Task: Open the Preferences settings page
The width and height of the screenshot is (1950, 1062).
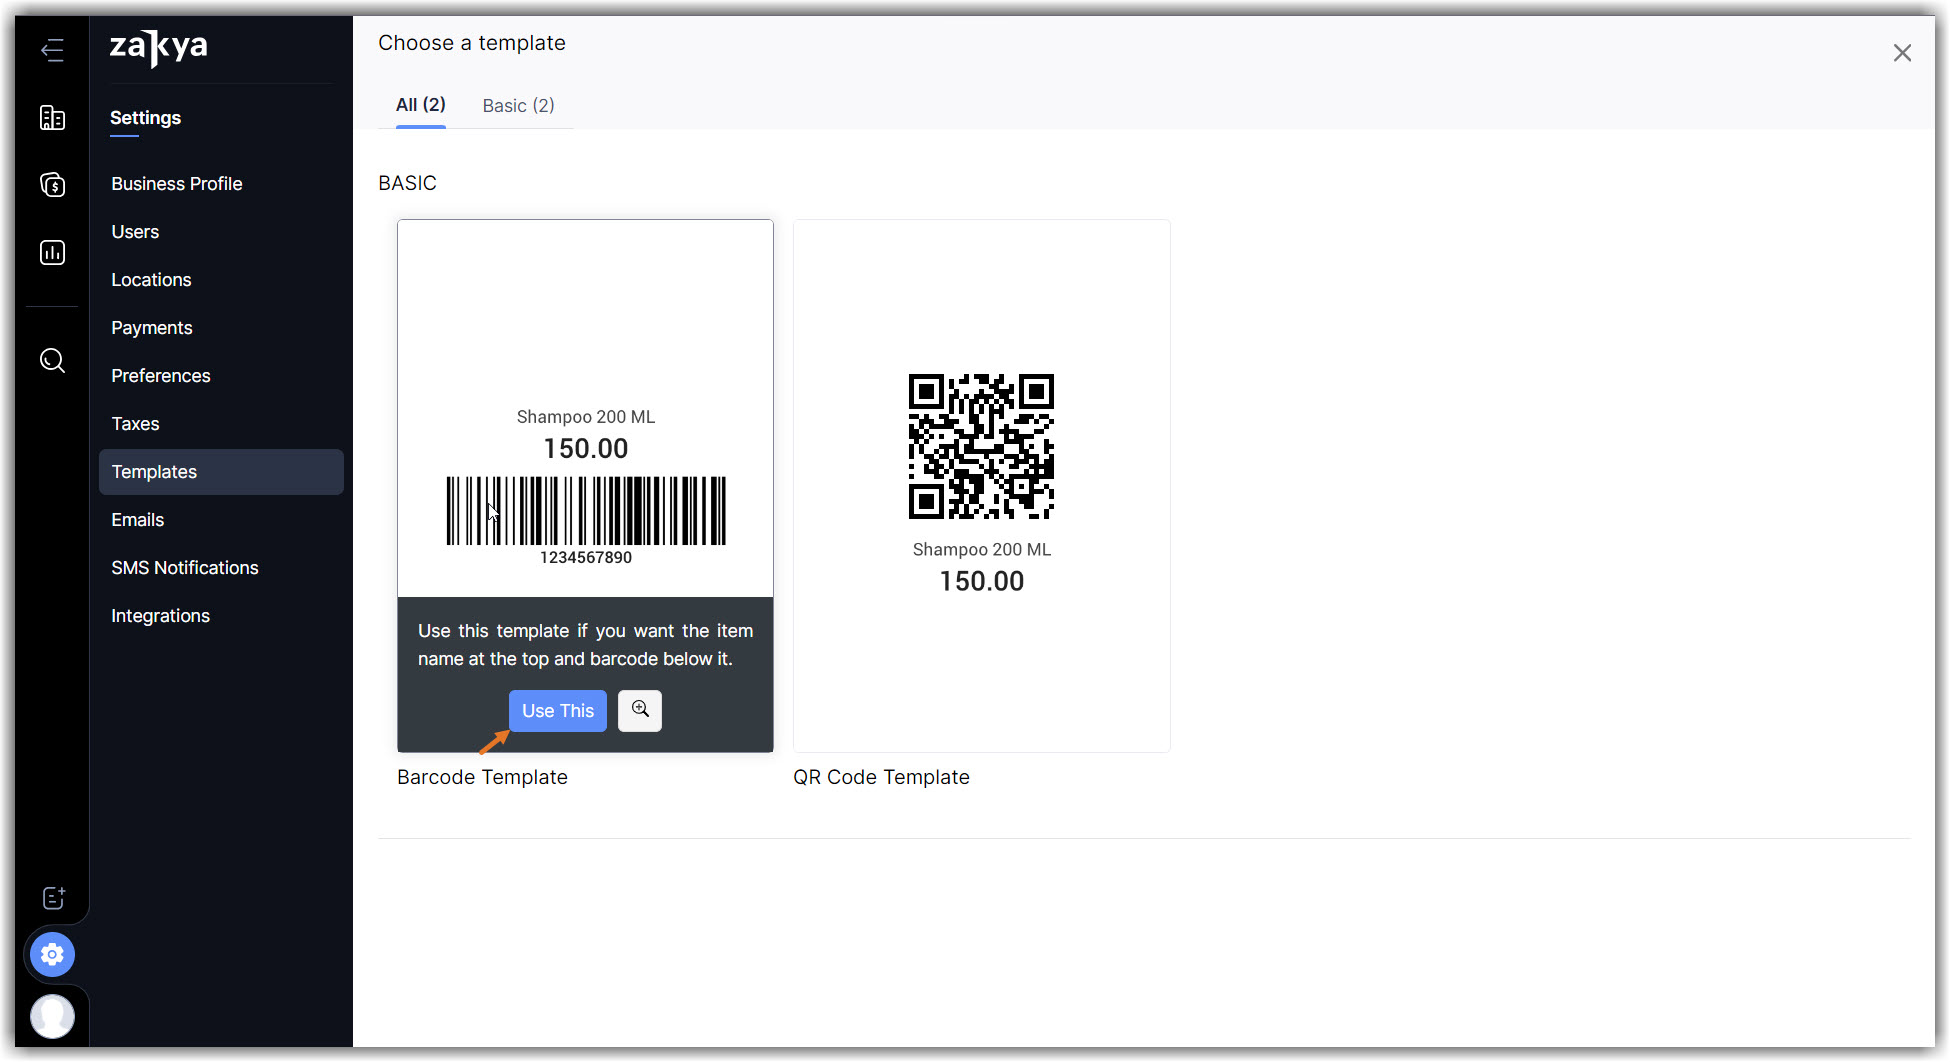Action: pos(160,375)
